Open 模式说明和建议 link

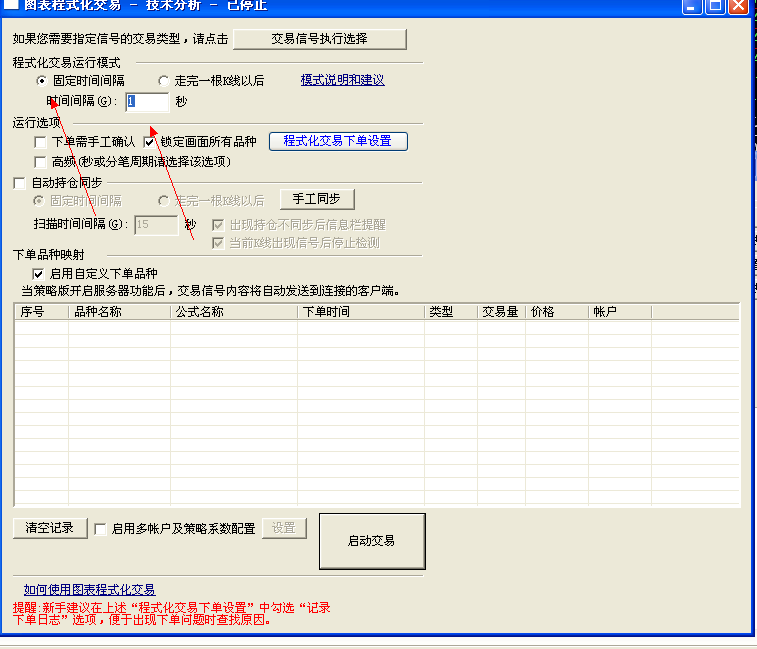(343, 80)
